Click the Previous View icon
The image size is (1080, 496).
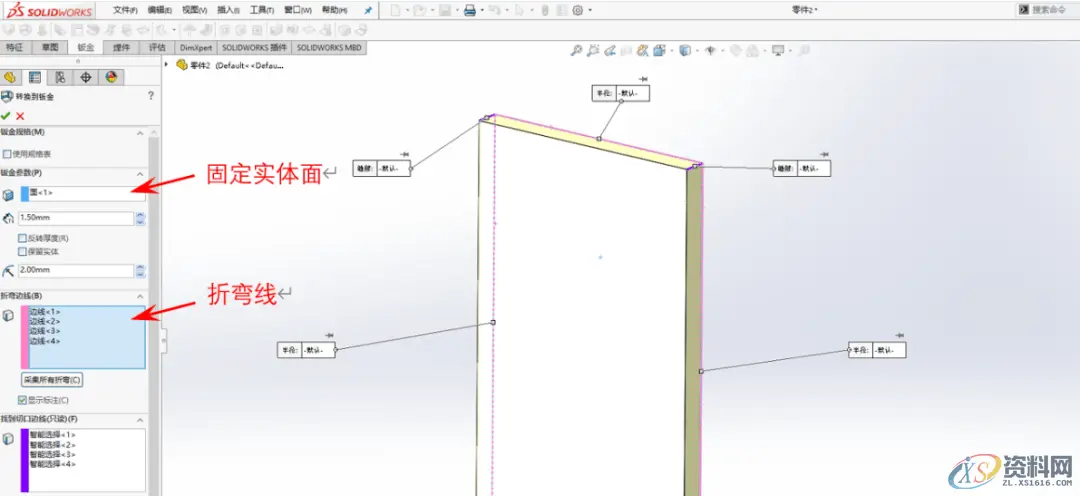point(610,50)
